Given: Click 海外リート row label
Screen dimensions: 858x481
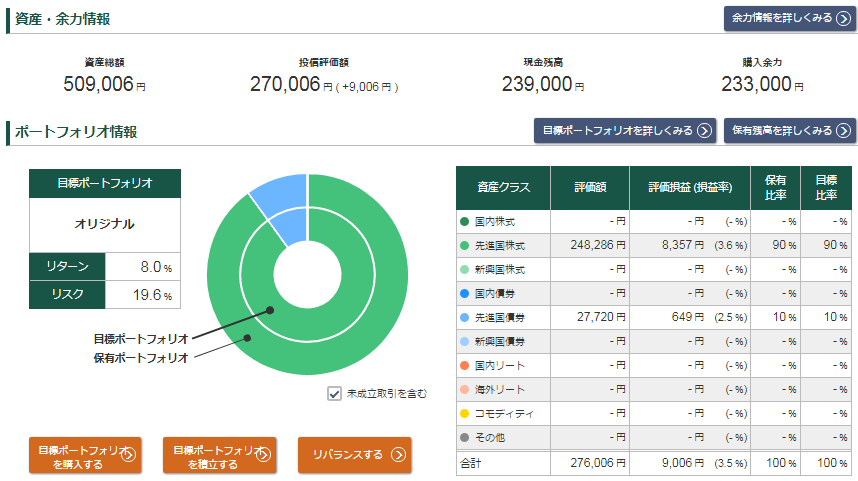Looking at the screenshot, I should tap(500, 390).
